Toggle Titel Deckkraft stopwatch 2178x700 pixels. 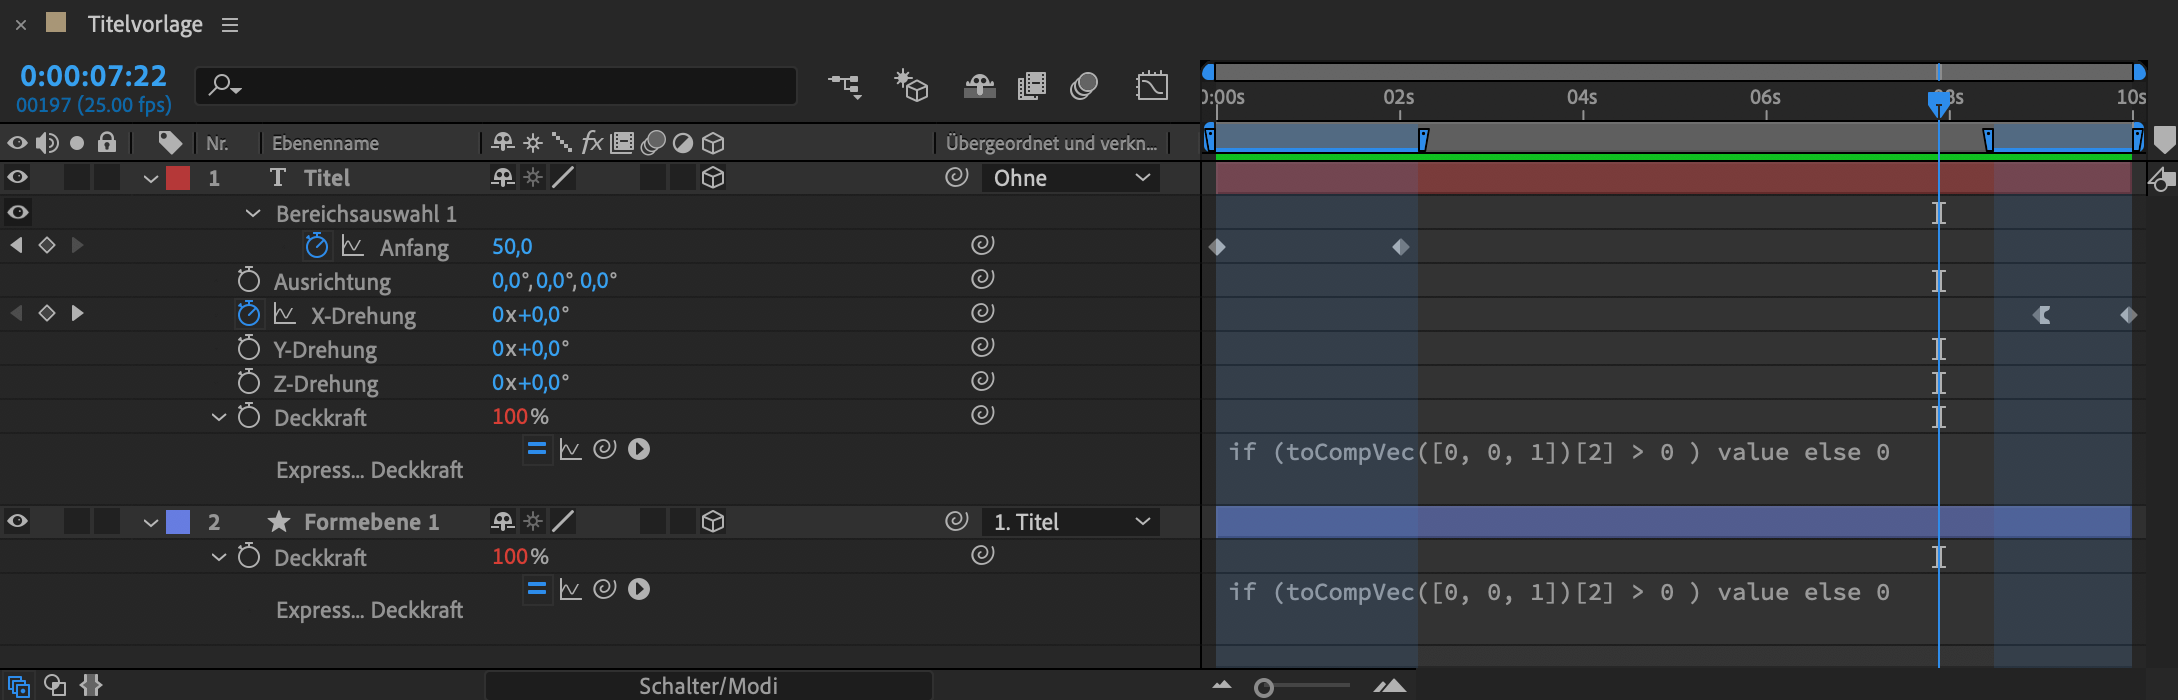pyautogui.click(x=248, y=416)
